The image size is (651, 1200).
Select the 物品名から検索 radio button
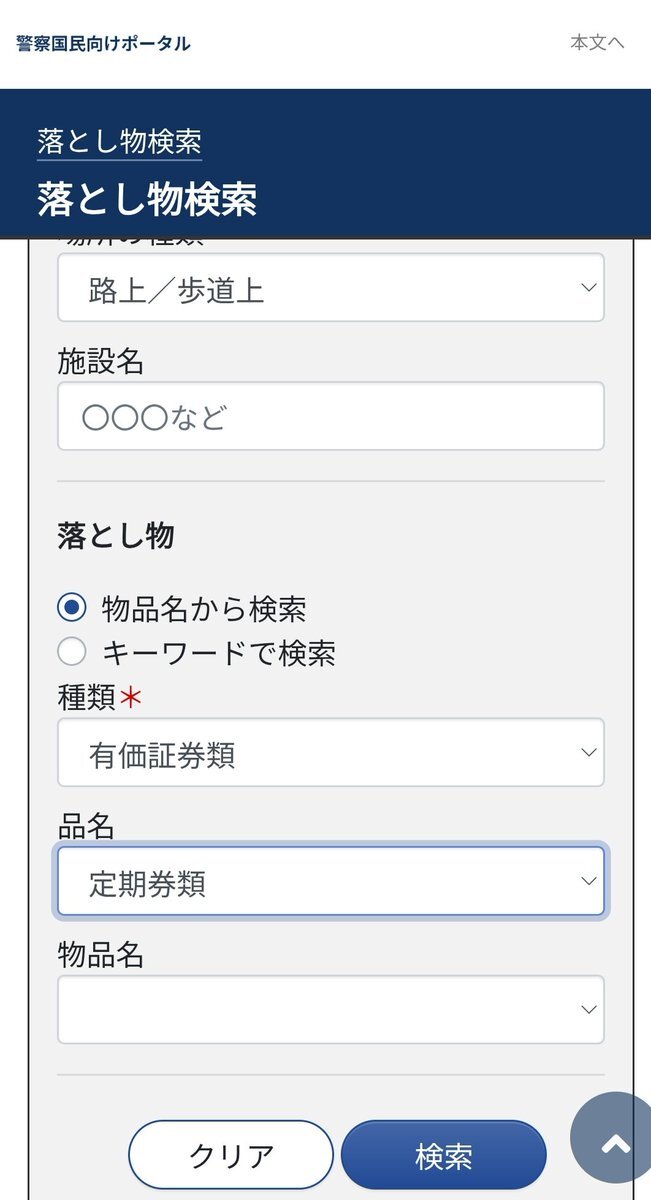[x=72, y=607]
